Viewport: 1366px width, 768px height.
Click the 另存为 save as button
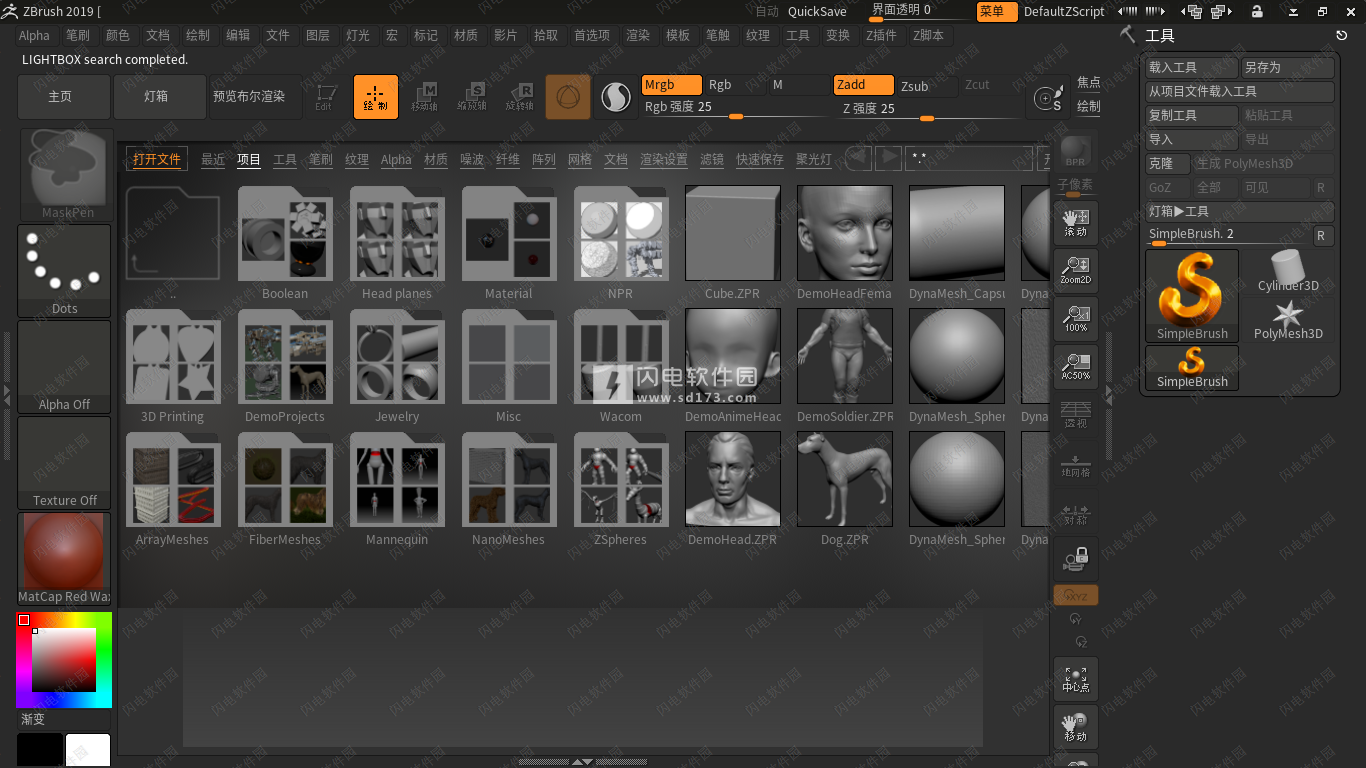tap(1287, 68)
